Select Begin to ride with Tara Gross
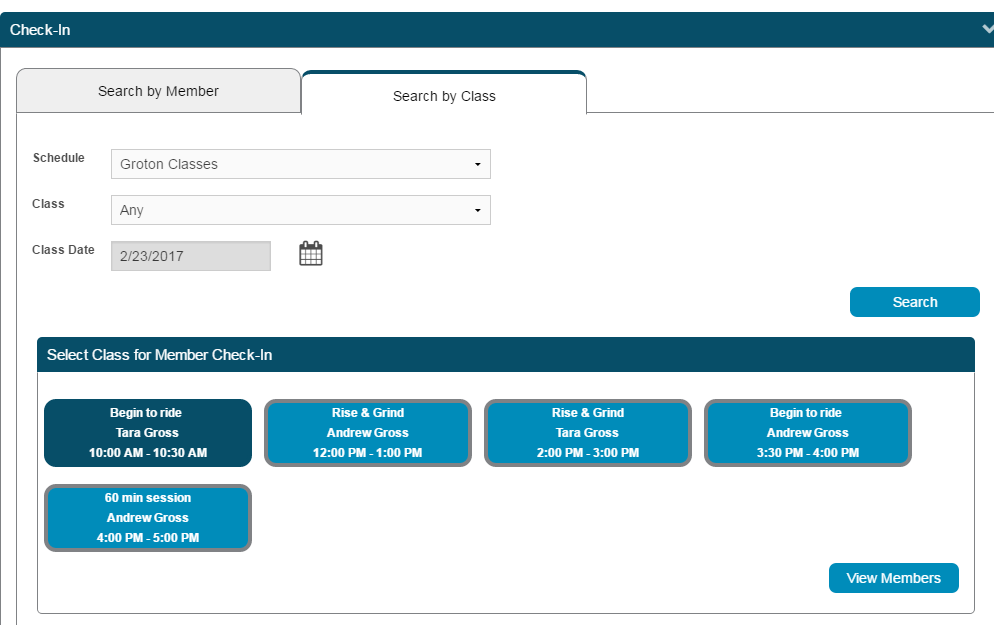Screen dimensions: 994x625 click(x=148, y=433)
